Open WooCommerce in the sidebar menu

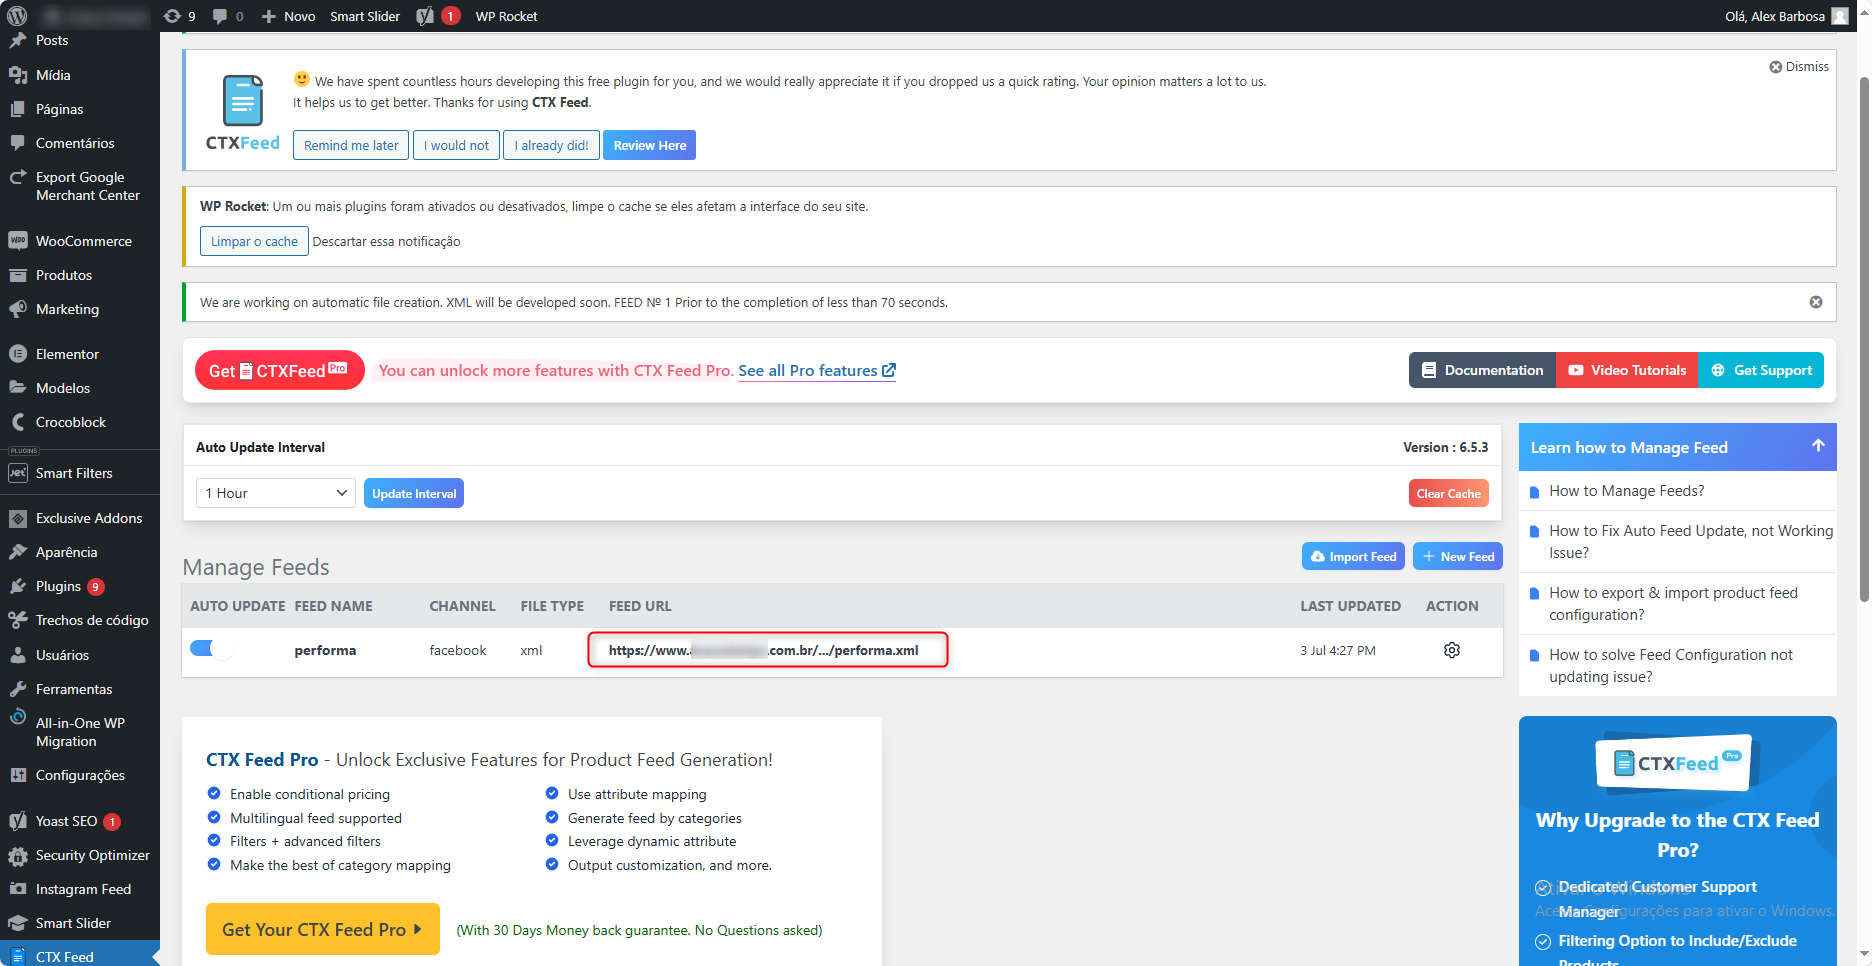(x=83, y=241)
